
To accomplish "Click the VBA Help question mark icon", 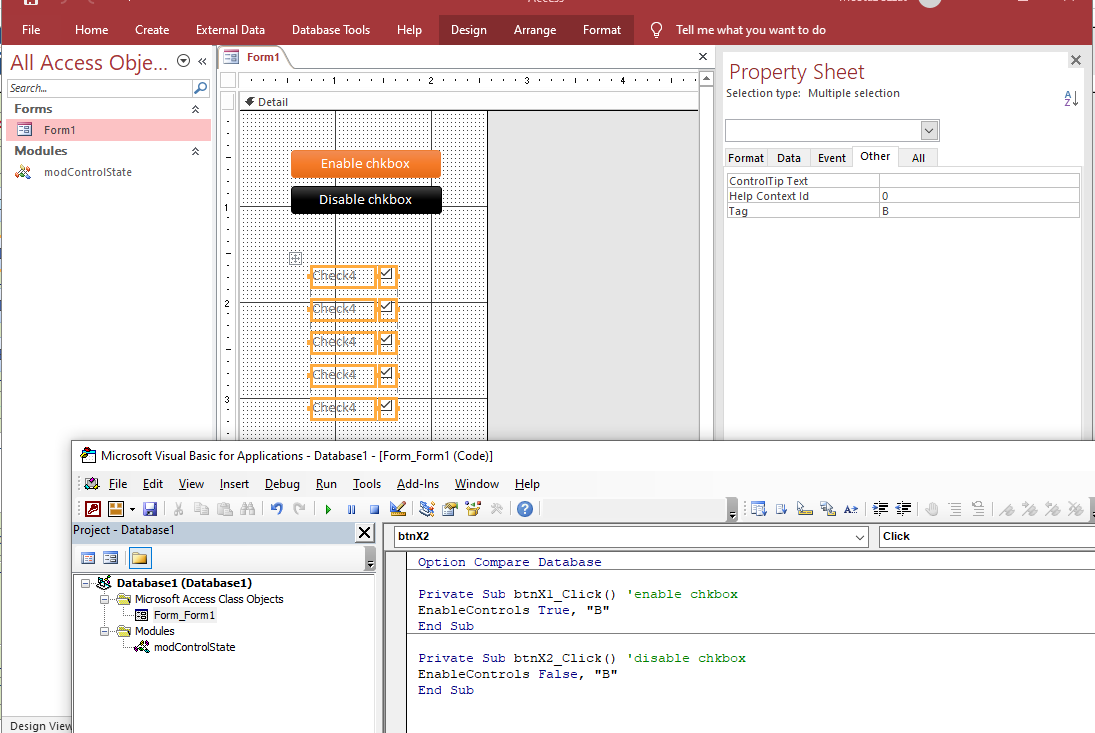I will [524, 509].
